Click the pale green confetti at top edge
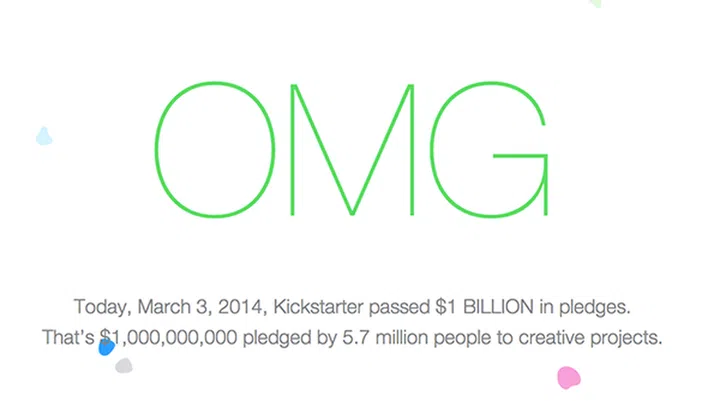Image resolution: width=720 pixels, height=401 pixels. point(597,3)
